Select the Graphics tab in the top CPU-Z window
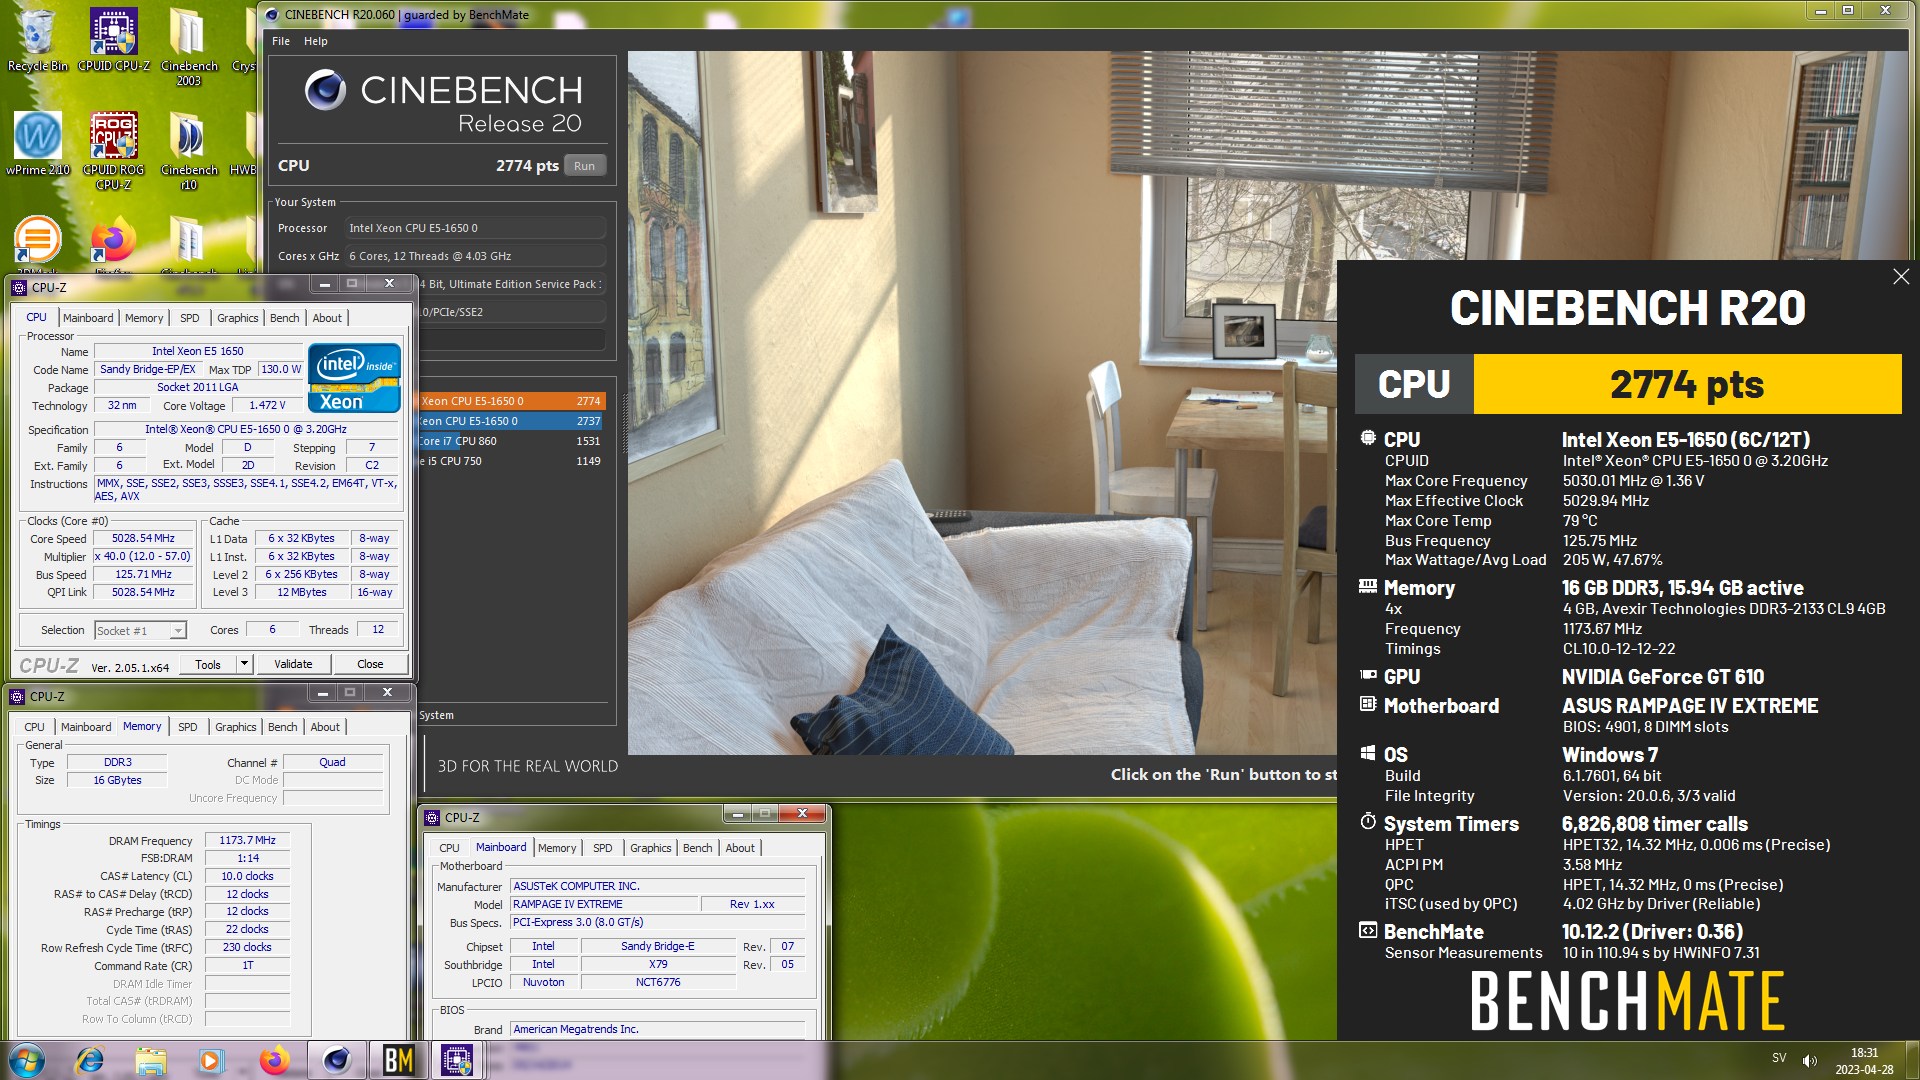The height and width of the screenshot is (1080, 1920). click(238, 318)
